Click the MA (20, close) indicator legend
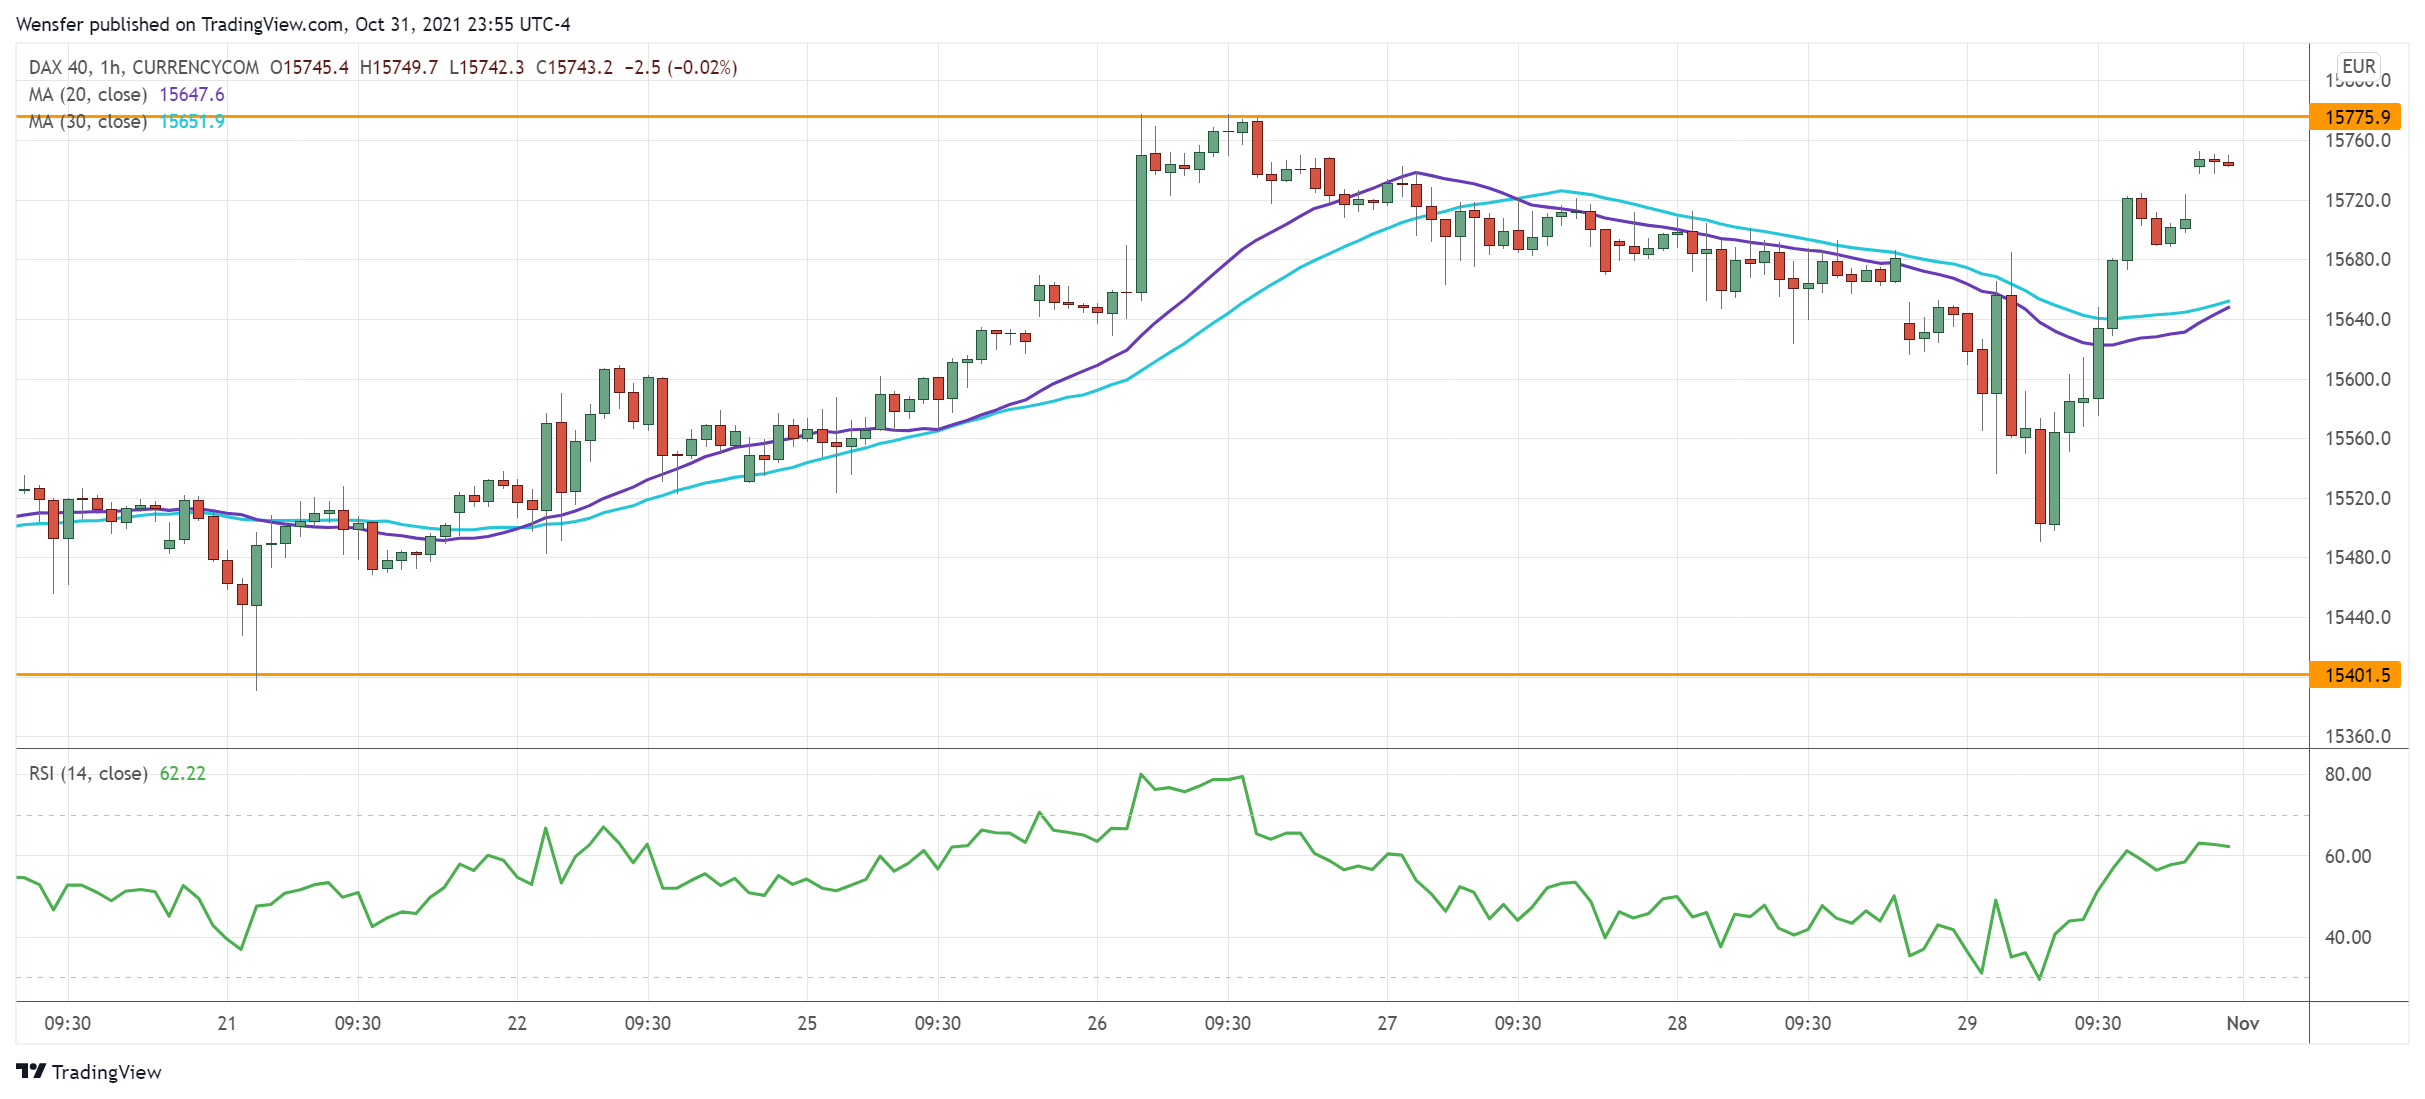Image resolution: width=2425 pixels, height=1099 pixels. [x=88, y=94]
